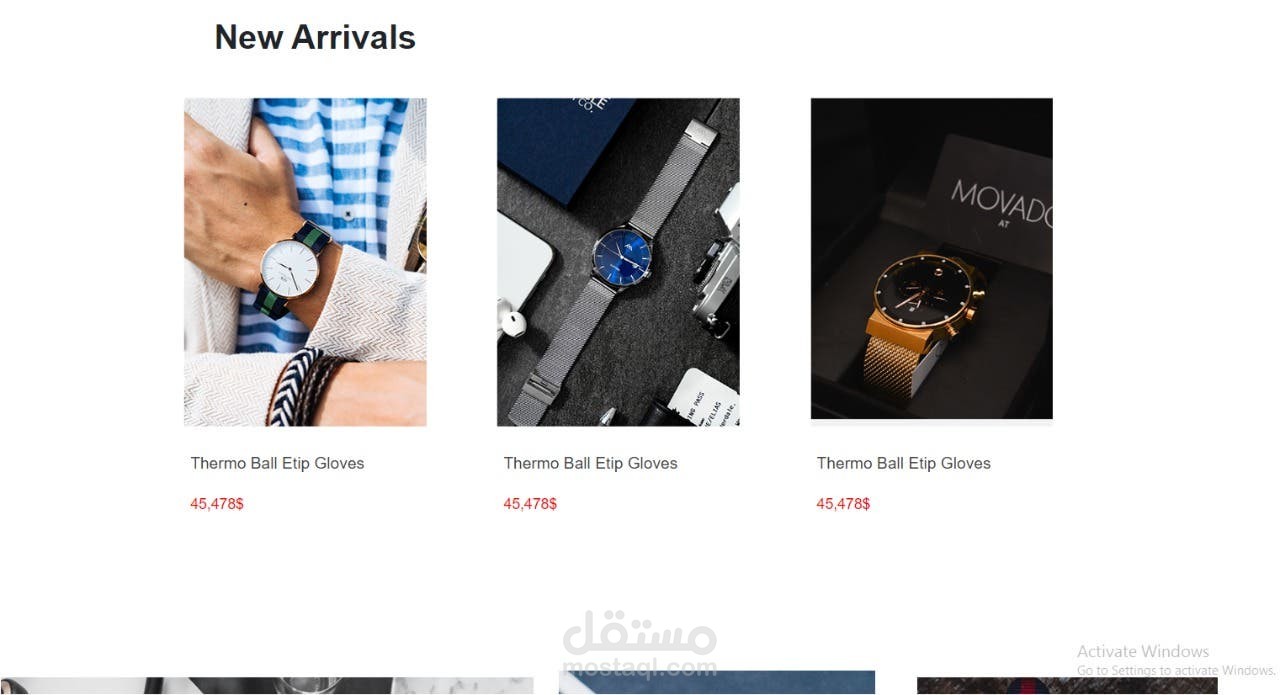Click the Activate Windows notice title
Viewport: 1280px width, 695px height.
[x=1143, y=651]
